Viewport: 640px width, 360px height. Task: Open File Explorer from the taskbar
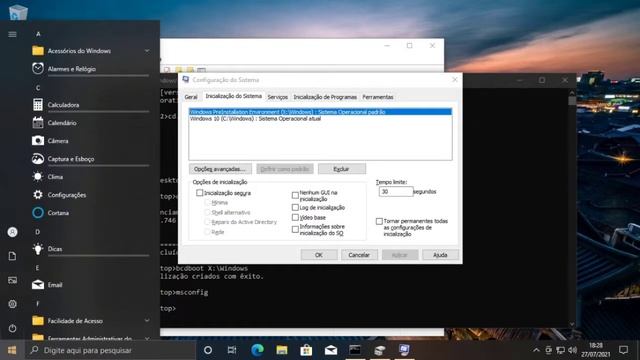click(282, 350)
